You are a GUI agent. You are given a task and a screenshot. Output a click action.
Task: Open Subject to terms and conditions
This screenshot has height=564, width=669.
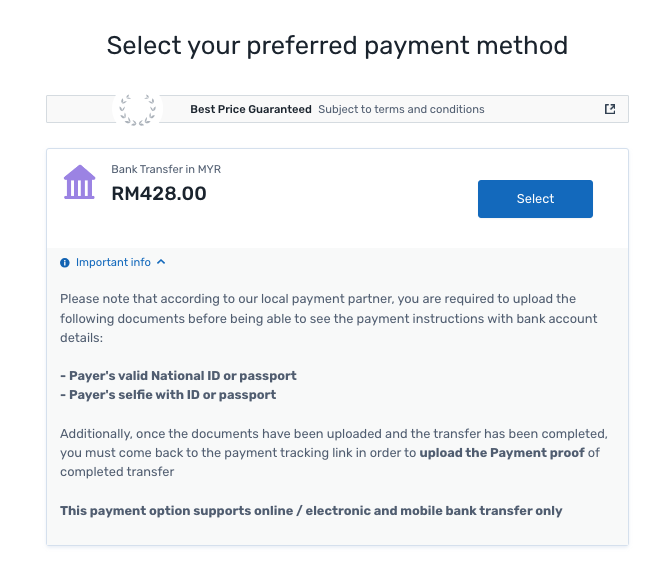pos(401,109)
